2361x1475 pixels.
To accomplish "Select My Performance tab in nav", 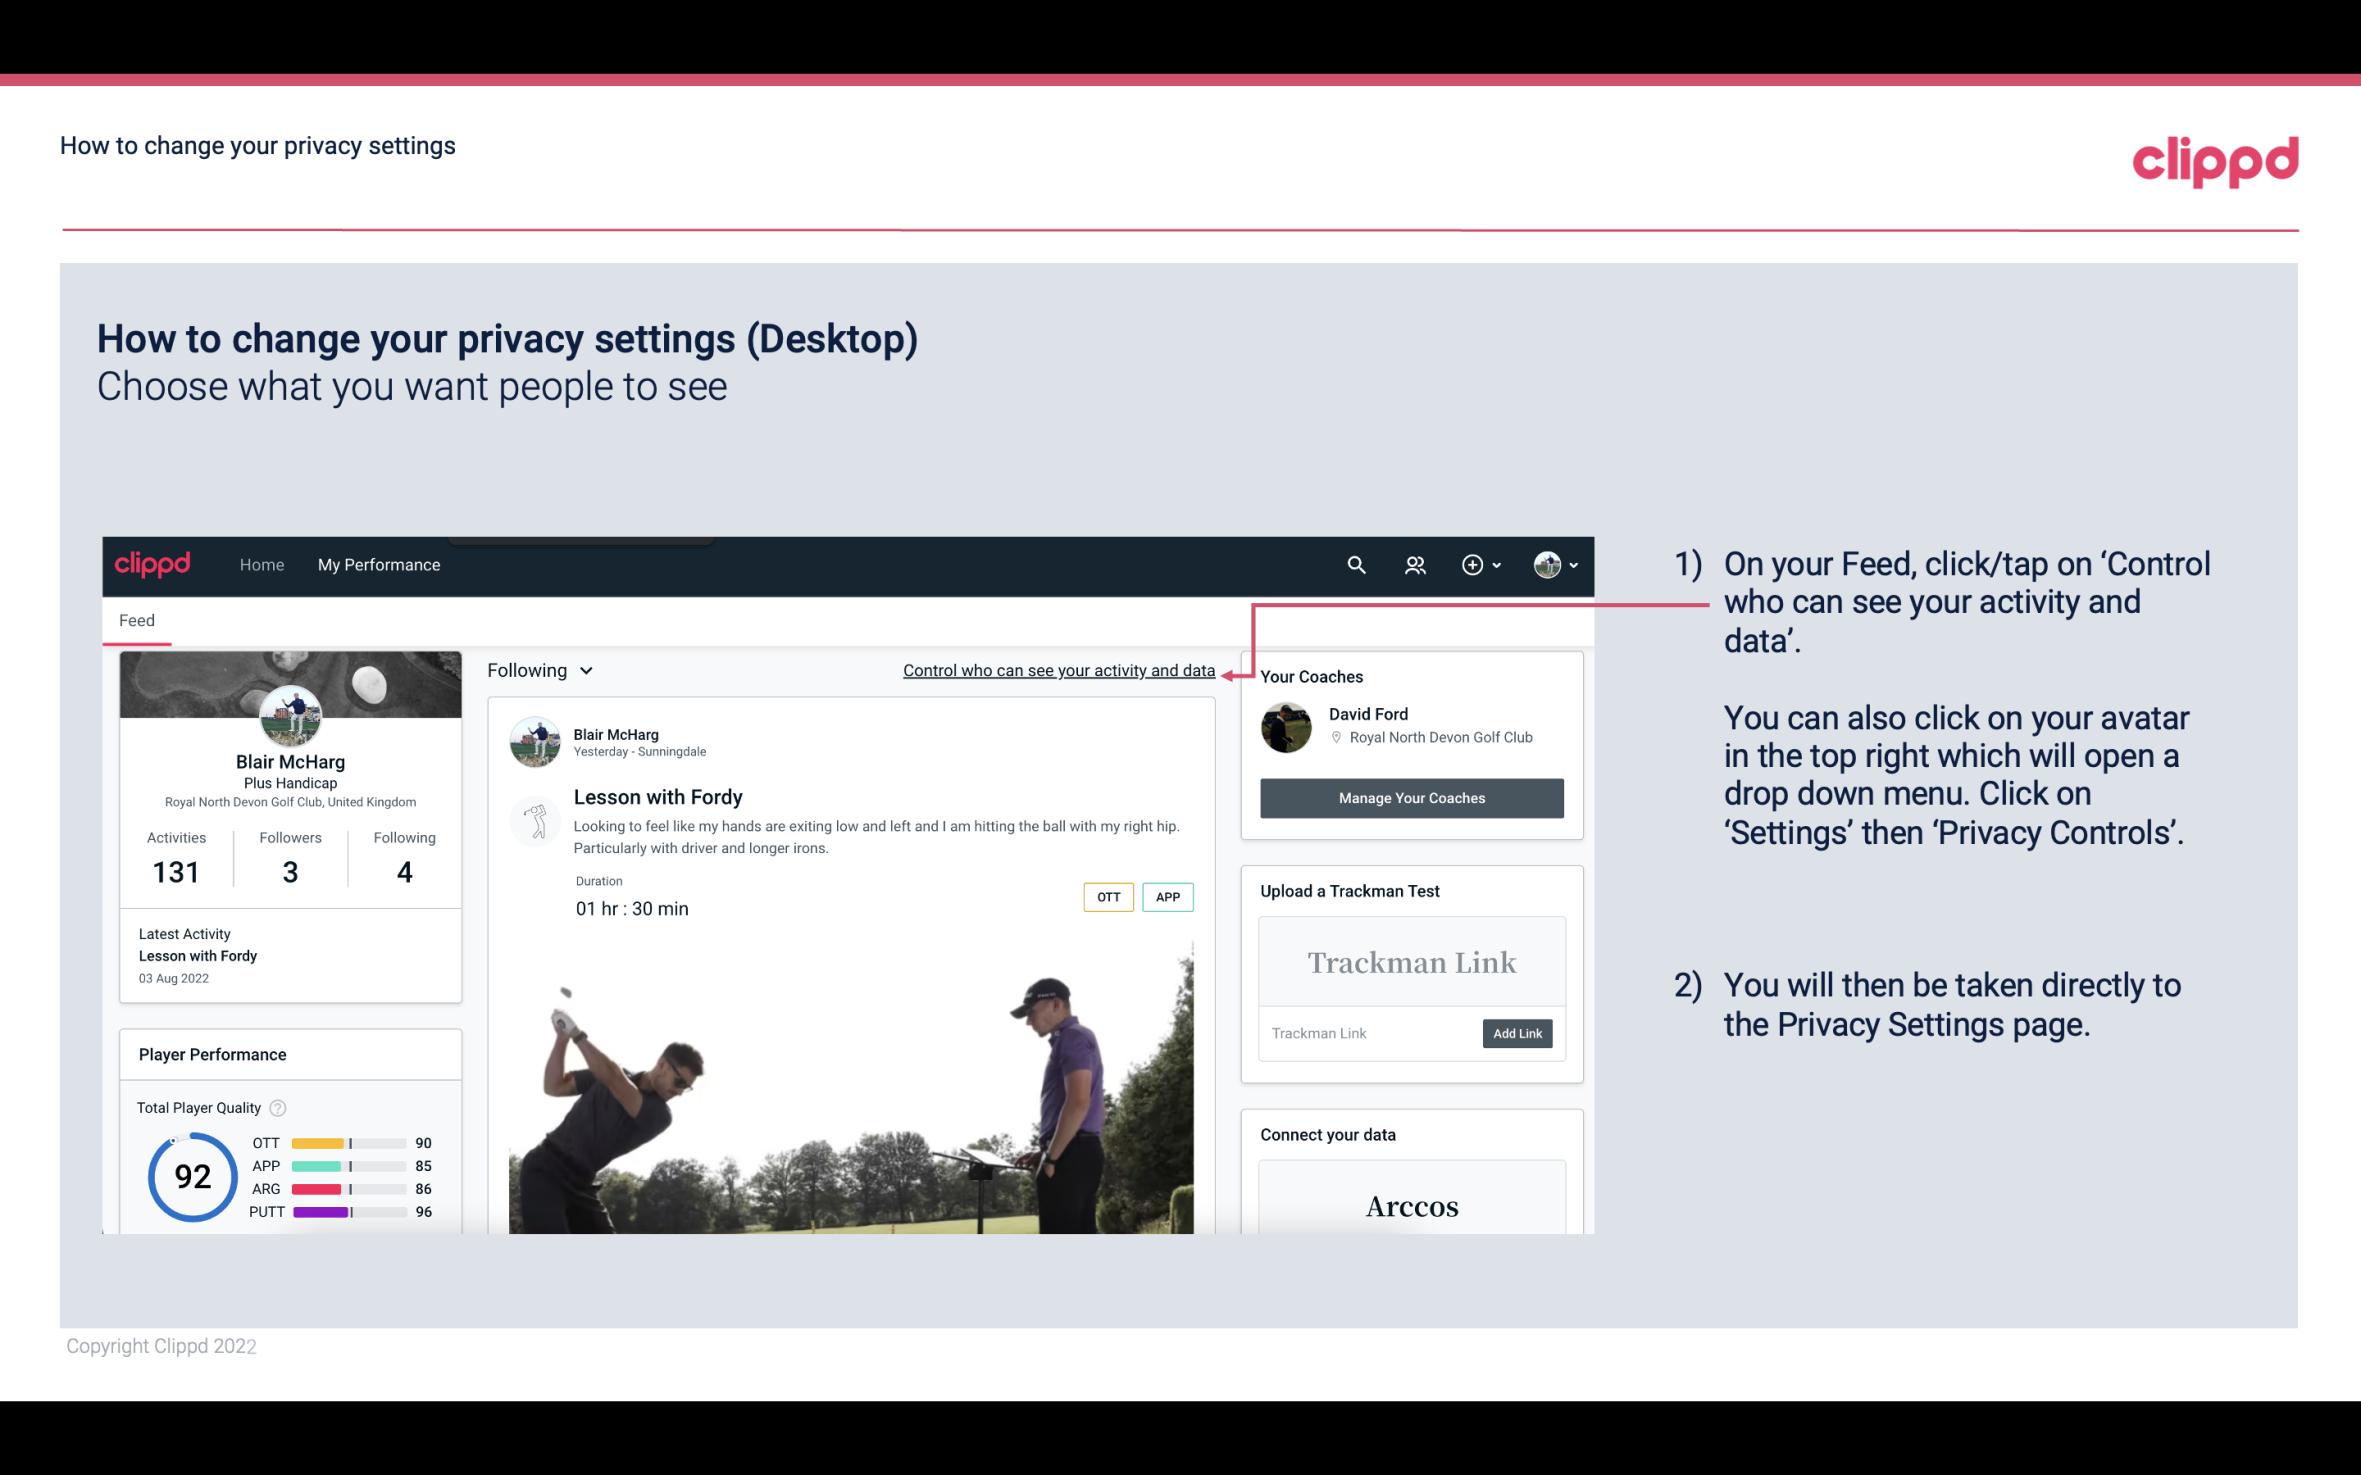I will [x=377, y=564].
